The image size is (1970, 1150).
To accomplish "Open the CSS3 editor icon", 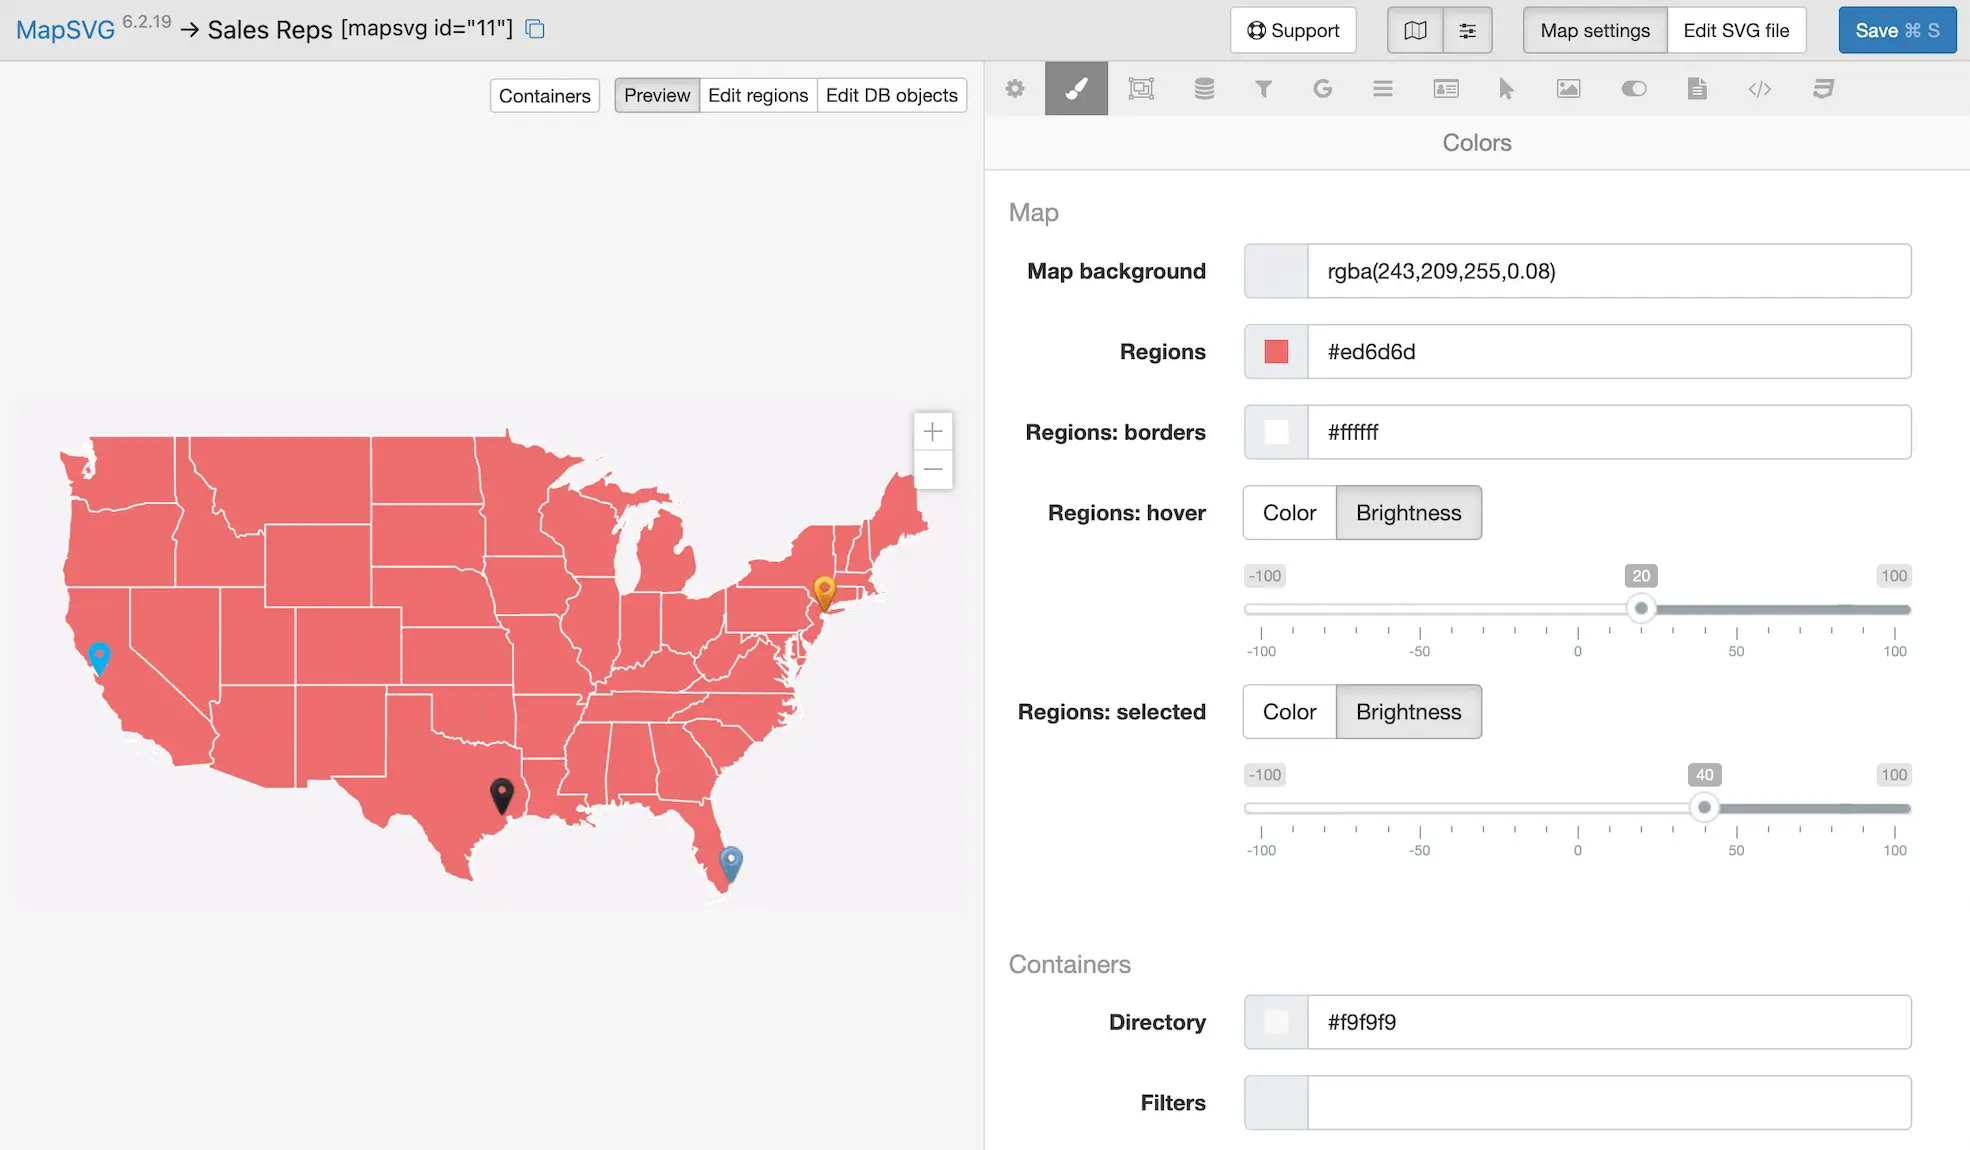I will click(1823, 89).
